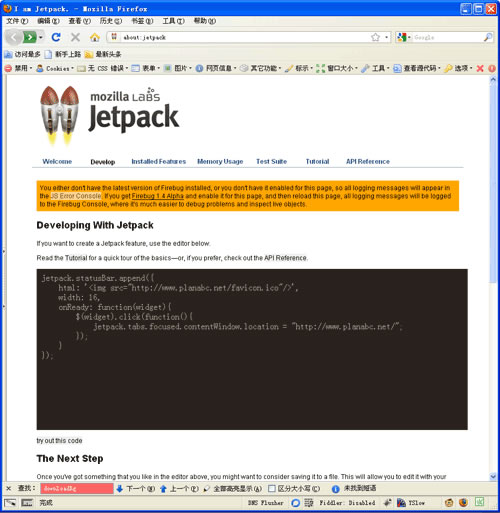The image size is (500, 513).
Task: Click the 'try out this code' link
Action: click(x=59, y=441)
